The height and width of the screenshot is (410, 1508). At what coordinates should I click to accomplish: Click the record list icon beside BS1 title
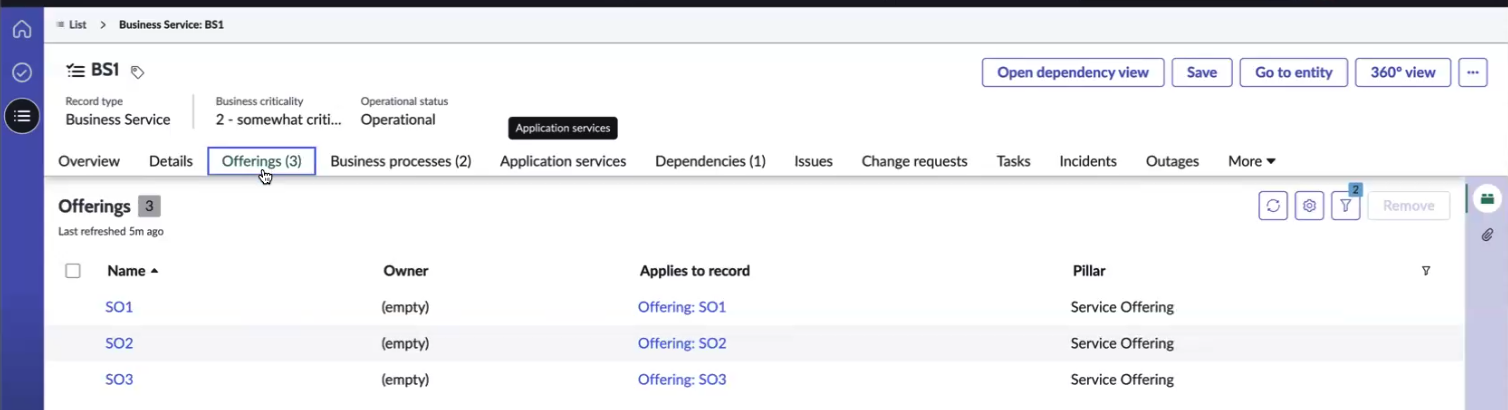tap(75, 70)
